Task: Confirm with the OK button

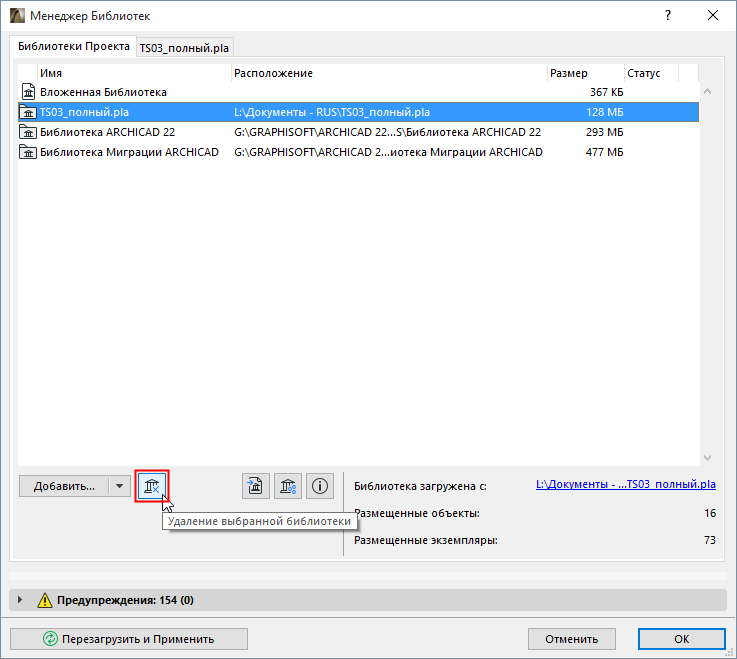Action: [682, 639]
